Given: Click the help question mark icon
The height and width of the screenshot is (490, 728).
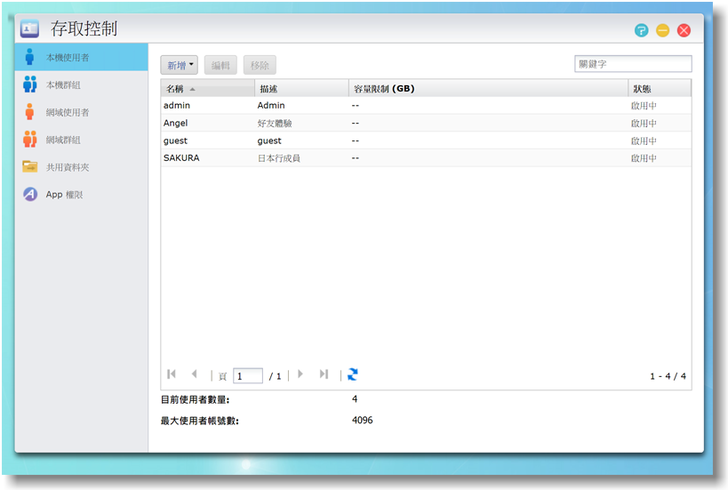Looking at the screenshot, I should click(x=641, y=30).
